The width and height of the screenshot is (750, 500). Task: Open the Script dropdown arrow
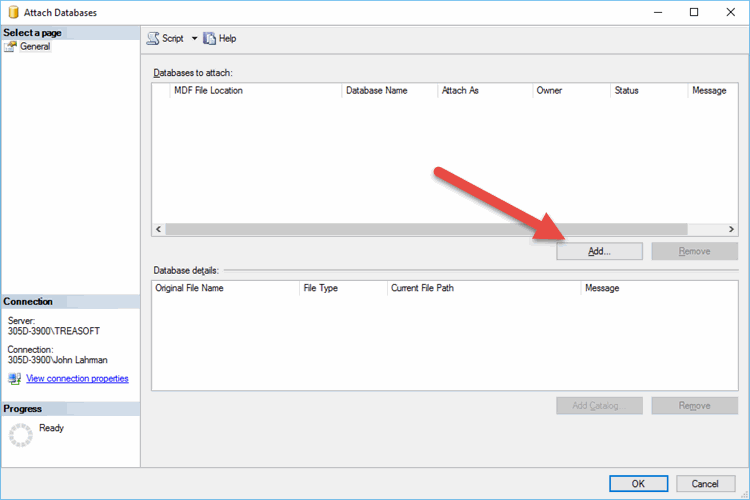point(194,38)
